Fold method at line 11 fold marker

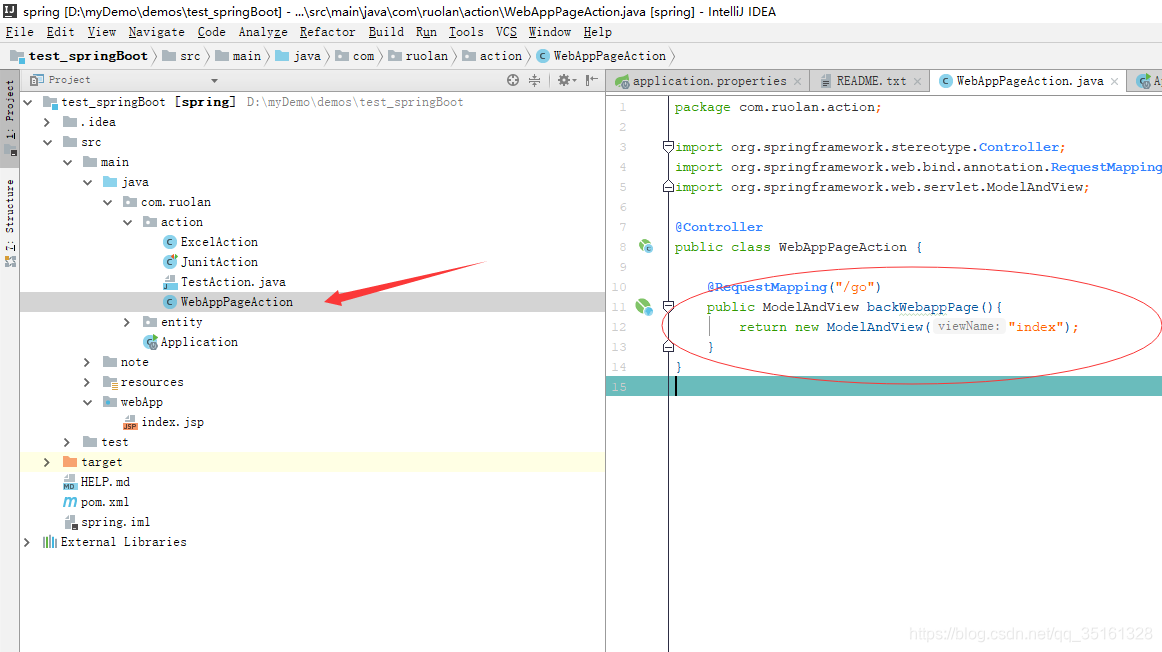click(668, 306)
